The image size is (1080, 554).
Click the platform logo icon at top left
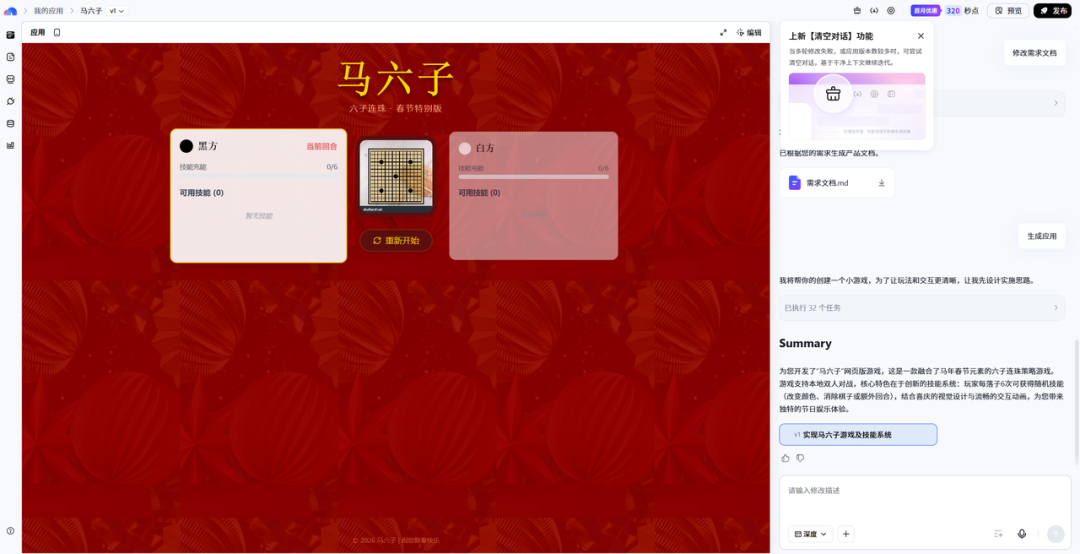pyautogui.click(x=10, y=11)
